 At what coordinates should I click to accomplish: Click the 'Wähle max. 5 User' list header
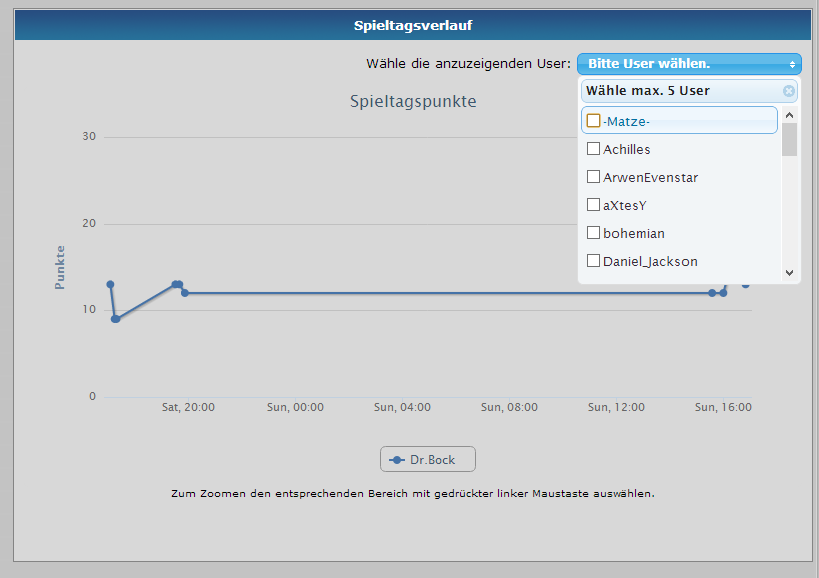(648, 91)
